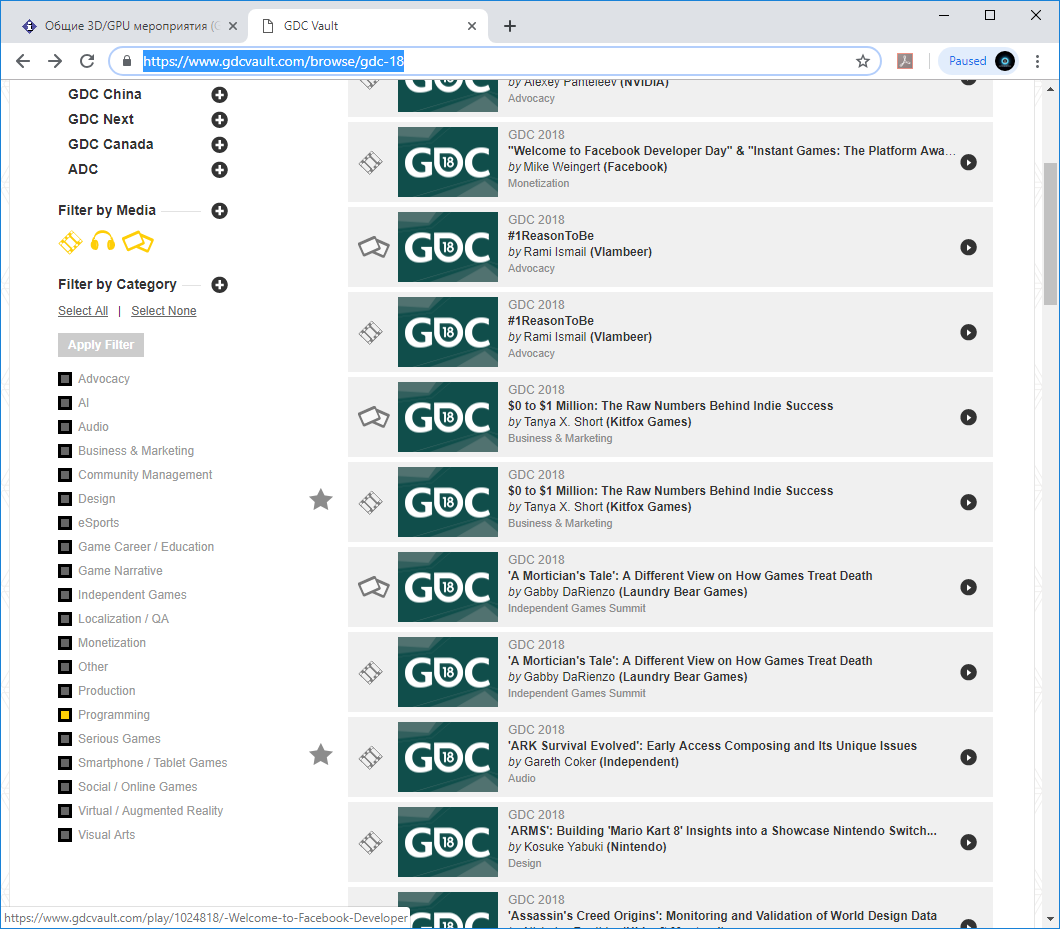
Task: Click the video media filter icon
Action: (70, 241)
